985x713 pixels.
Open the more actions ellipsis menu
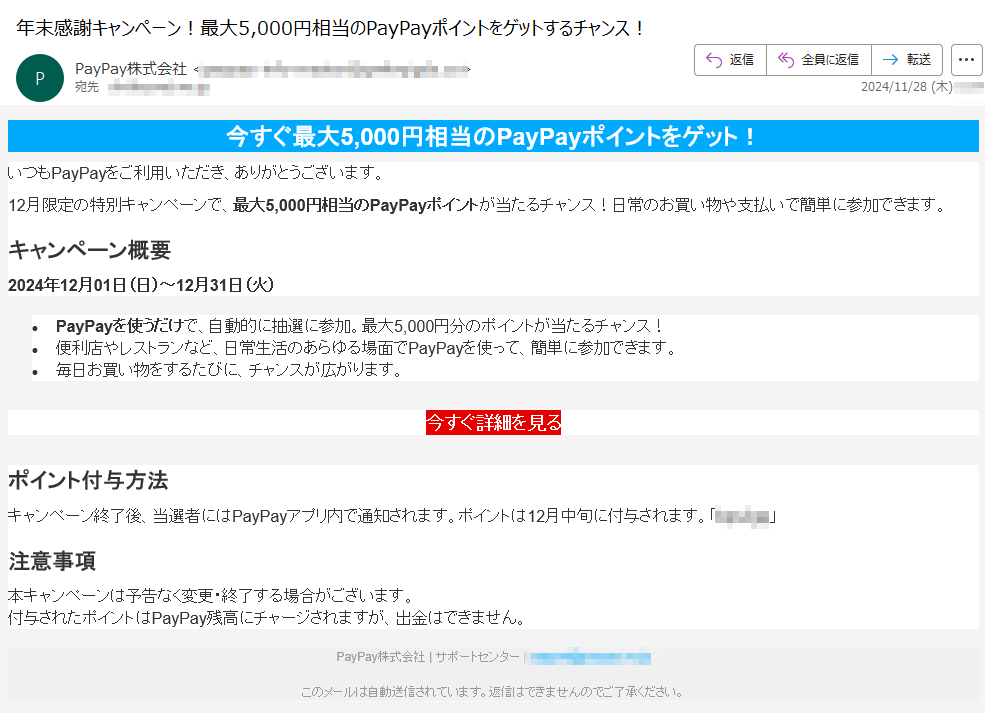966,60
